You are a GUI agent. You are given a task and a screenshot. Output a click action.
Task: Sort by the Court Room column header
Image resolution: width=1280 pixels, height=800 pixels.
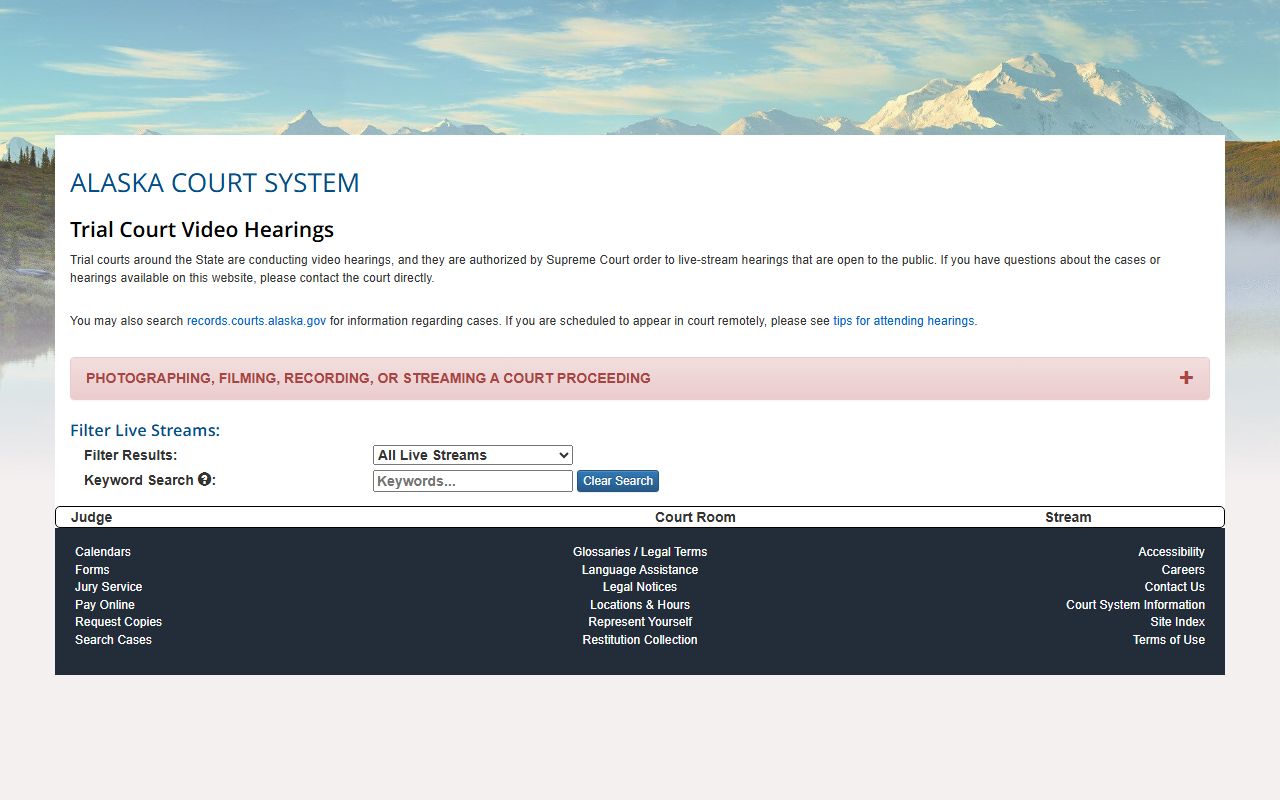pos(695,517)
